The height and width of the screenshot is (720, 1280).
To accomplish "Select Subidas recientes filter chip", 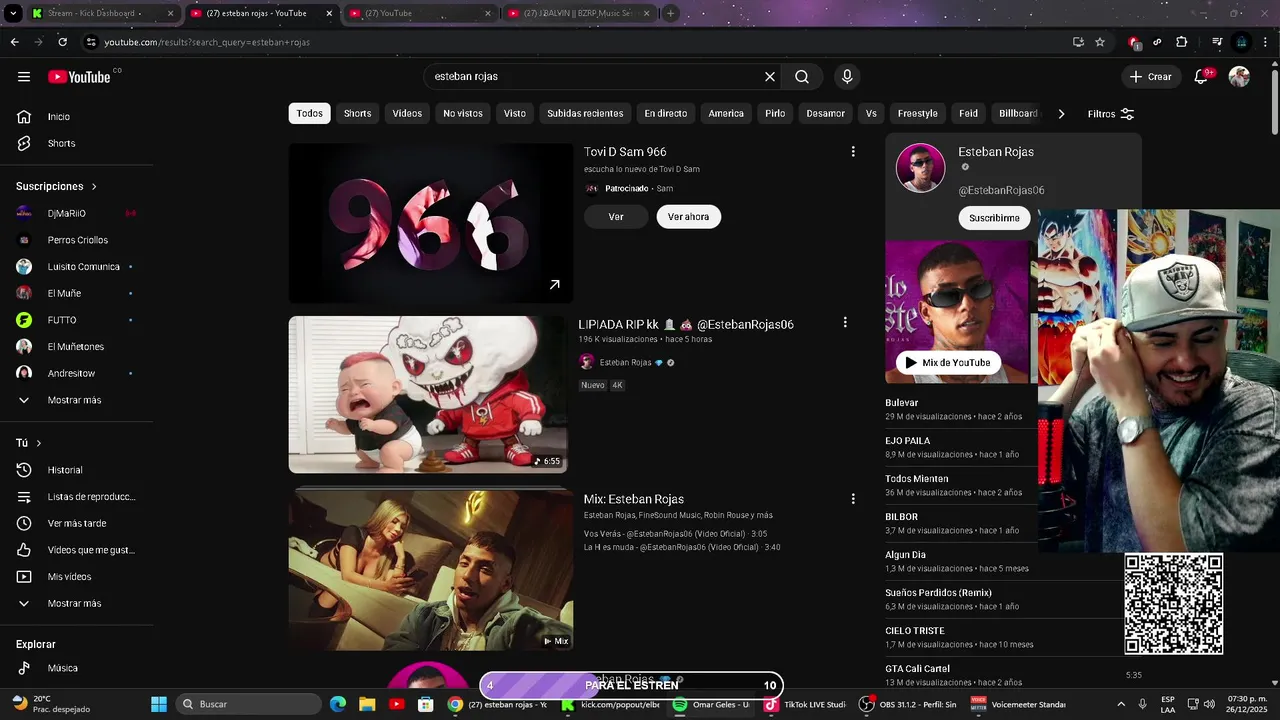I will point(585,113).
